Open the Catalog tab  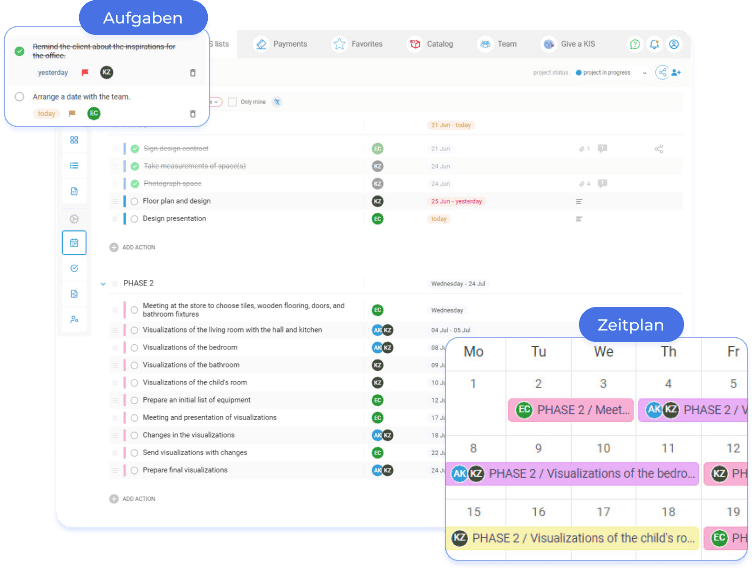point(431,44)
